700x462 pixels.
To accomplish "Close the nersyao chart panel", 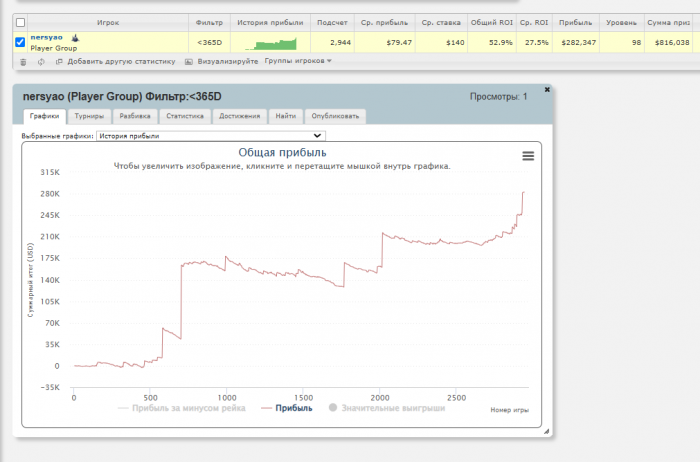I will 547,90.
